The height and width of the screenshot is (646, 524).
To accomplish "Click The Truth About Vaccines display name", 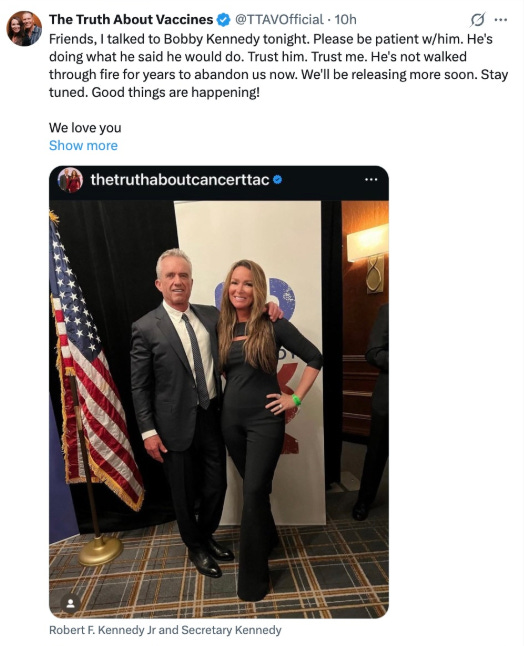I will [131, 19].
